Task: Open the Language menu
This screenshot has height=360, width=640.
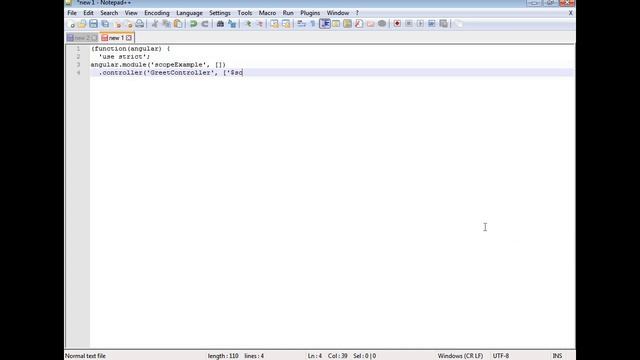Action: point(189,13)
